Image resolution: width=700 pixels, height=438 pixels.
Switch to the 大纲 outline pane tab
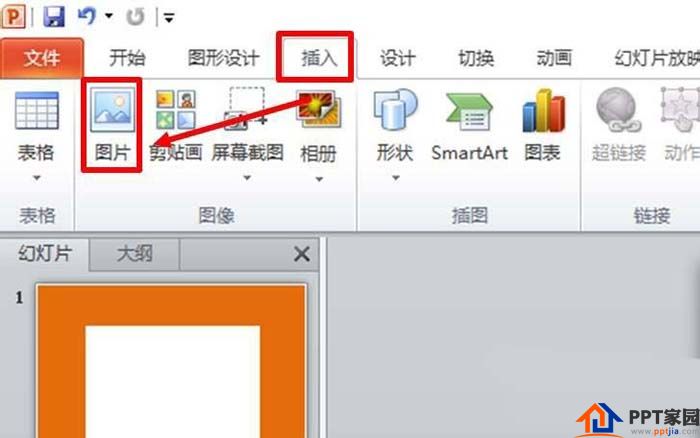pos(134,254)
